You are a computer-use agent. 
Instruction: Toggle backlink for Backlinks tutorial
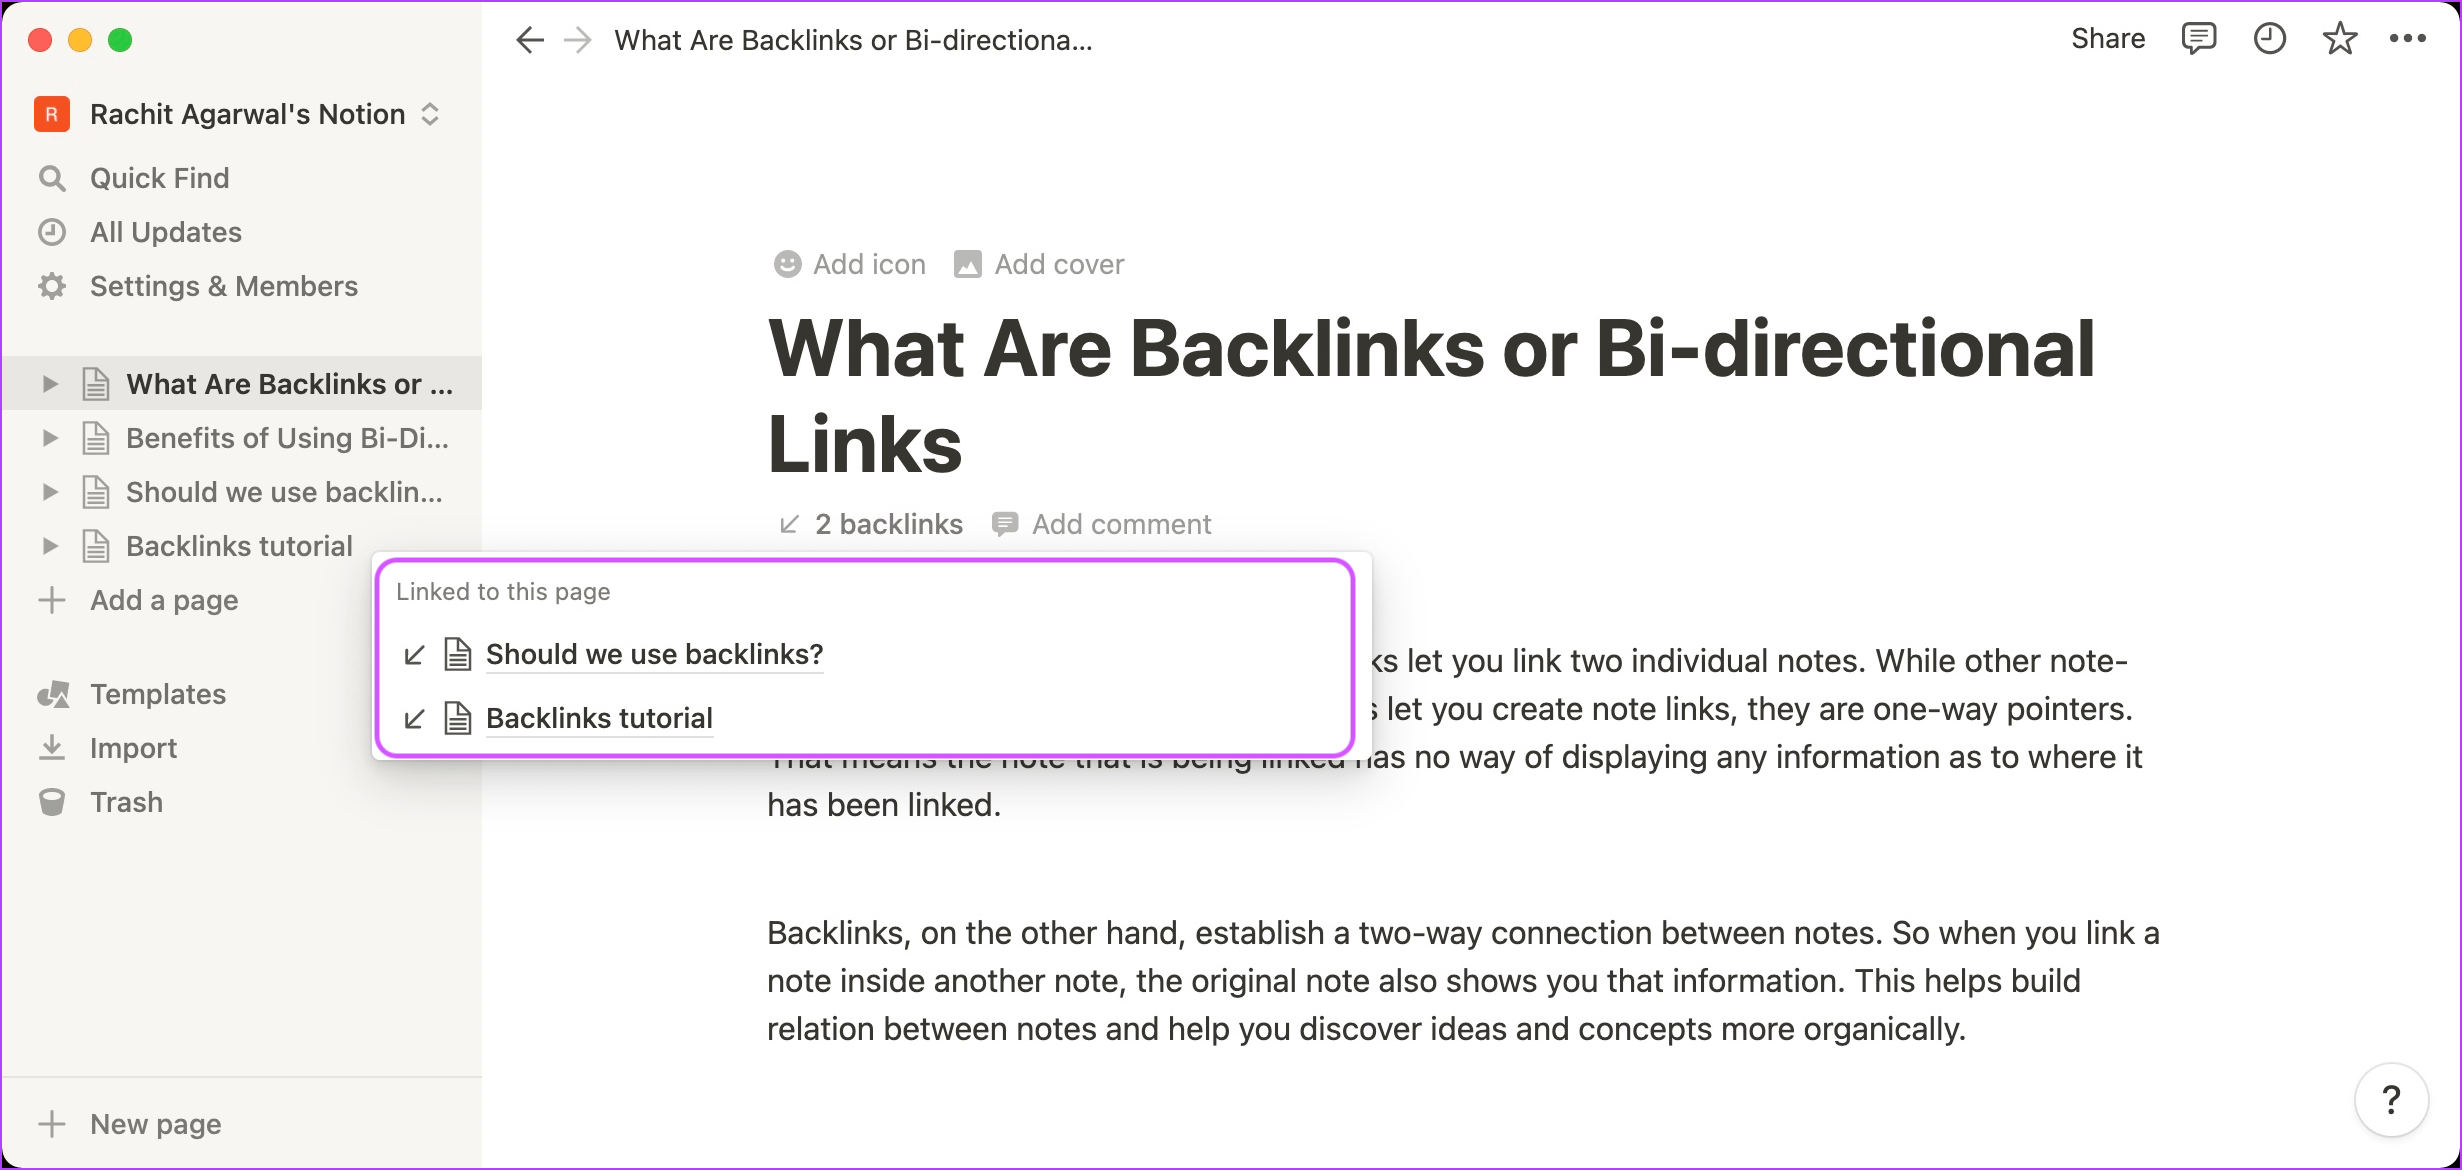(x=415, y=718)
